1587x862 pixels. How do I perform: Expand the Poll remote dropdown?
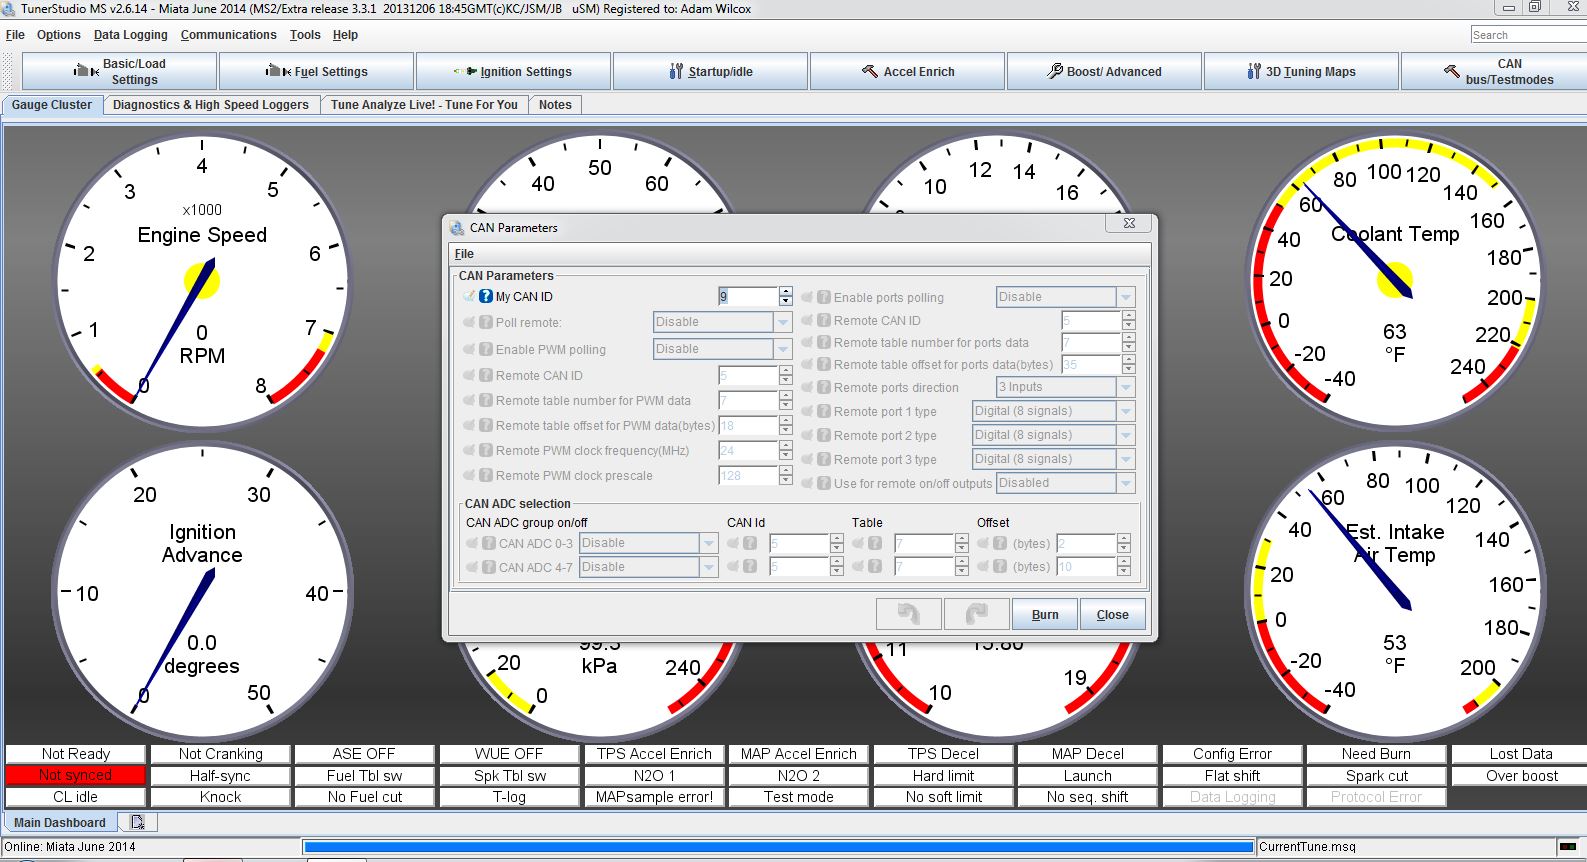pyautogui.click(x=783, y=322)
